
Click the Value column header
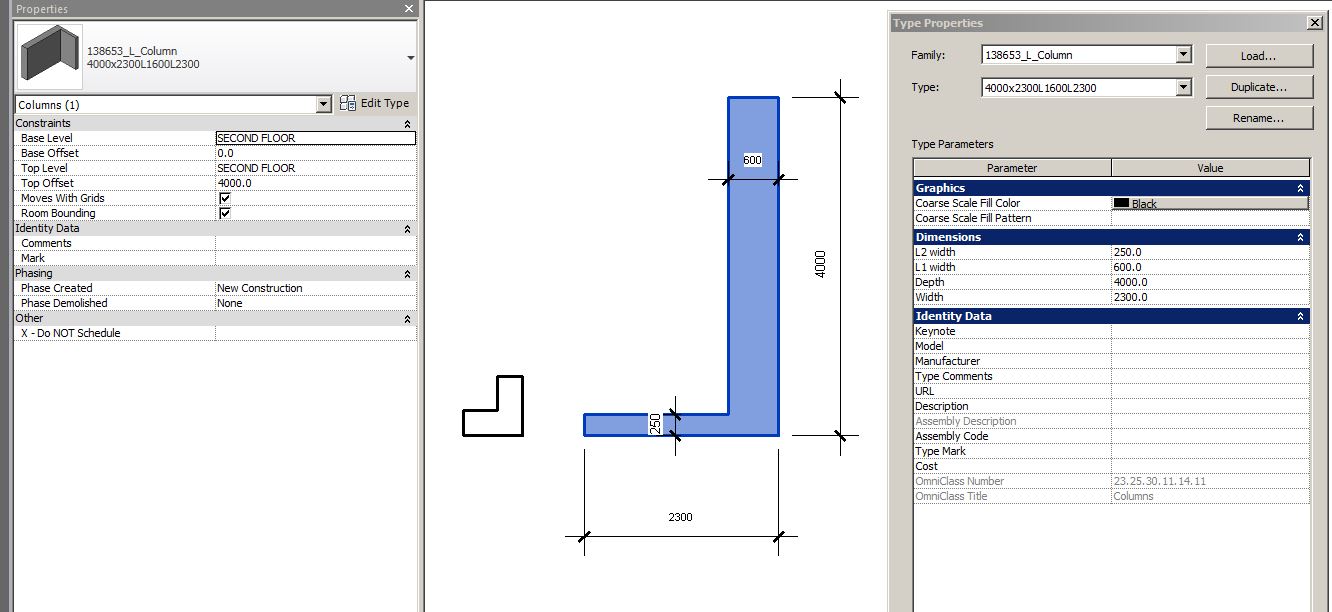[1210, 168]
